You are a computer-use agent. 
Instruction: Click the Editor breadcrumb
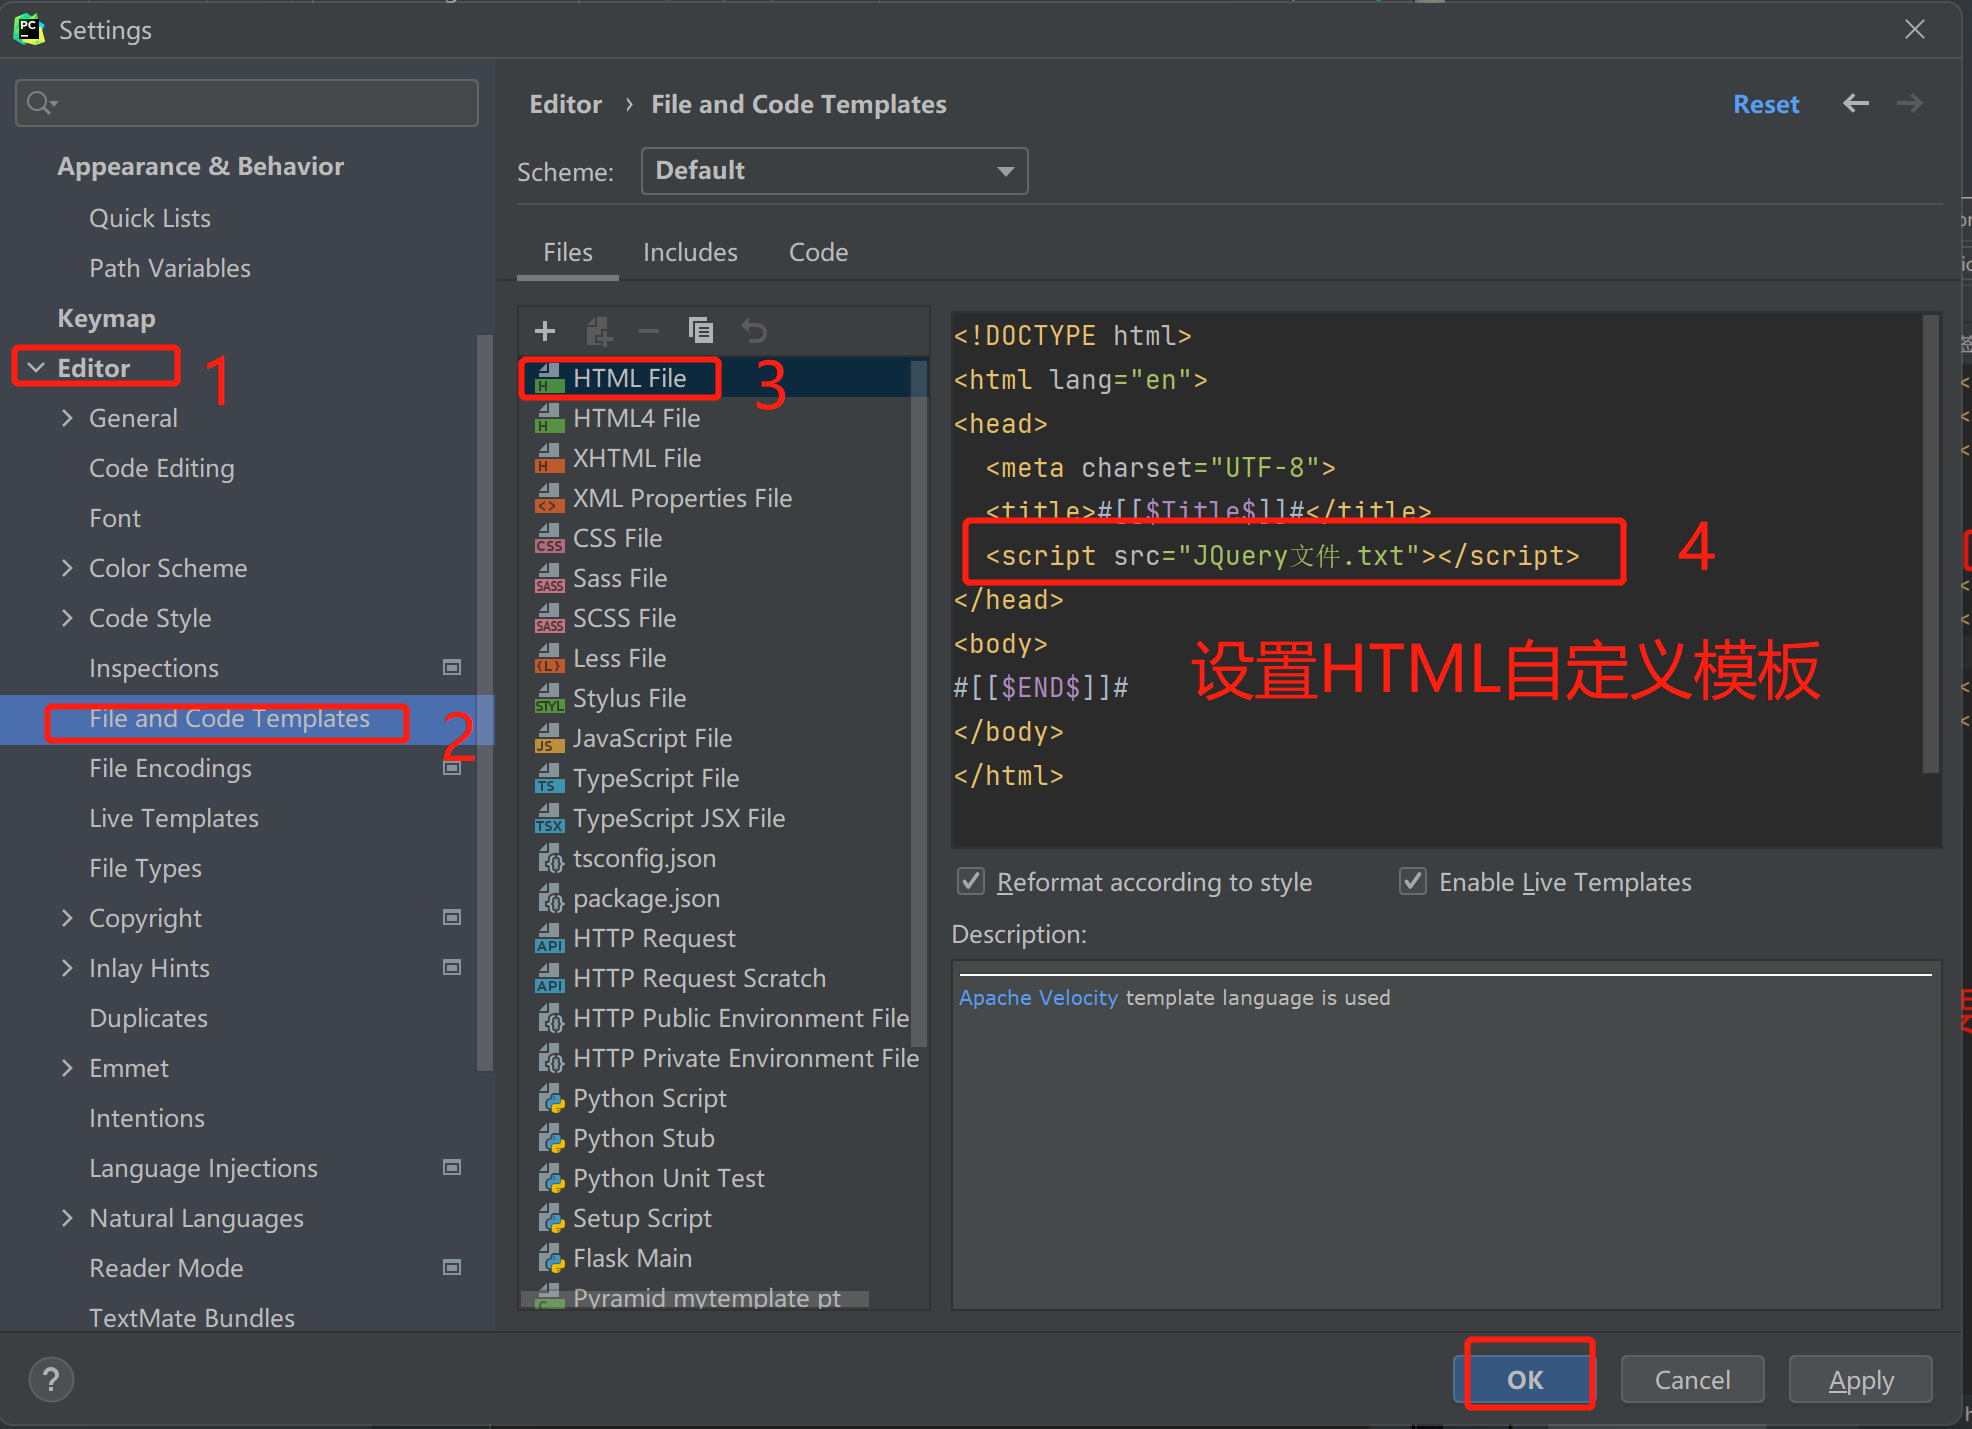[x=566, y=104]
